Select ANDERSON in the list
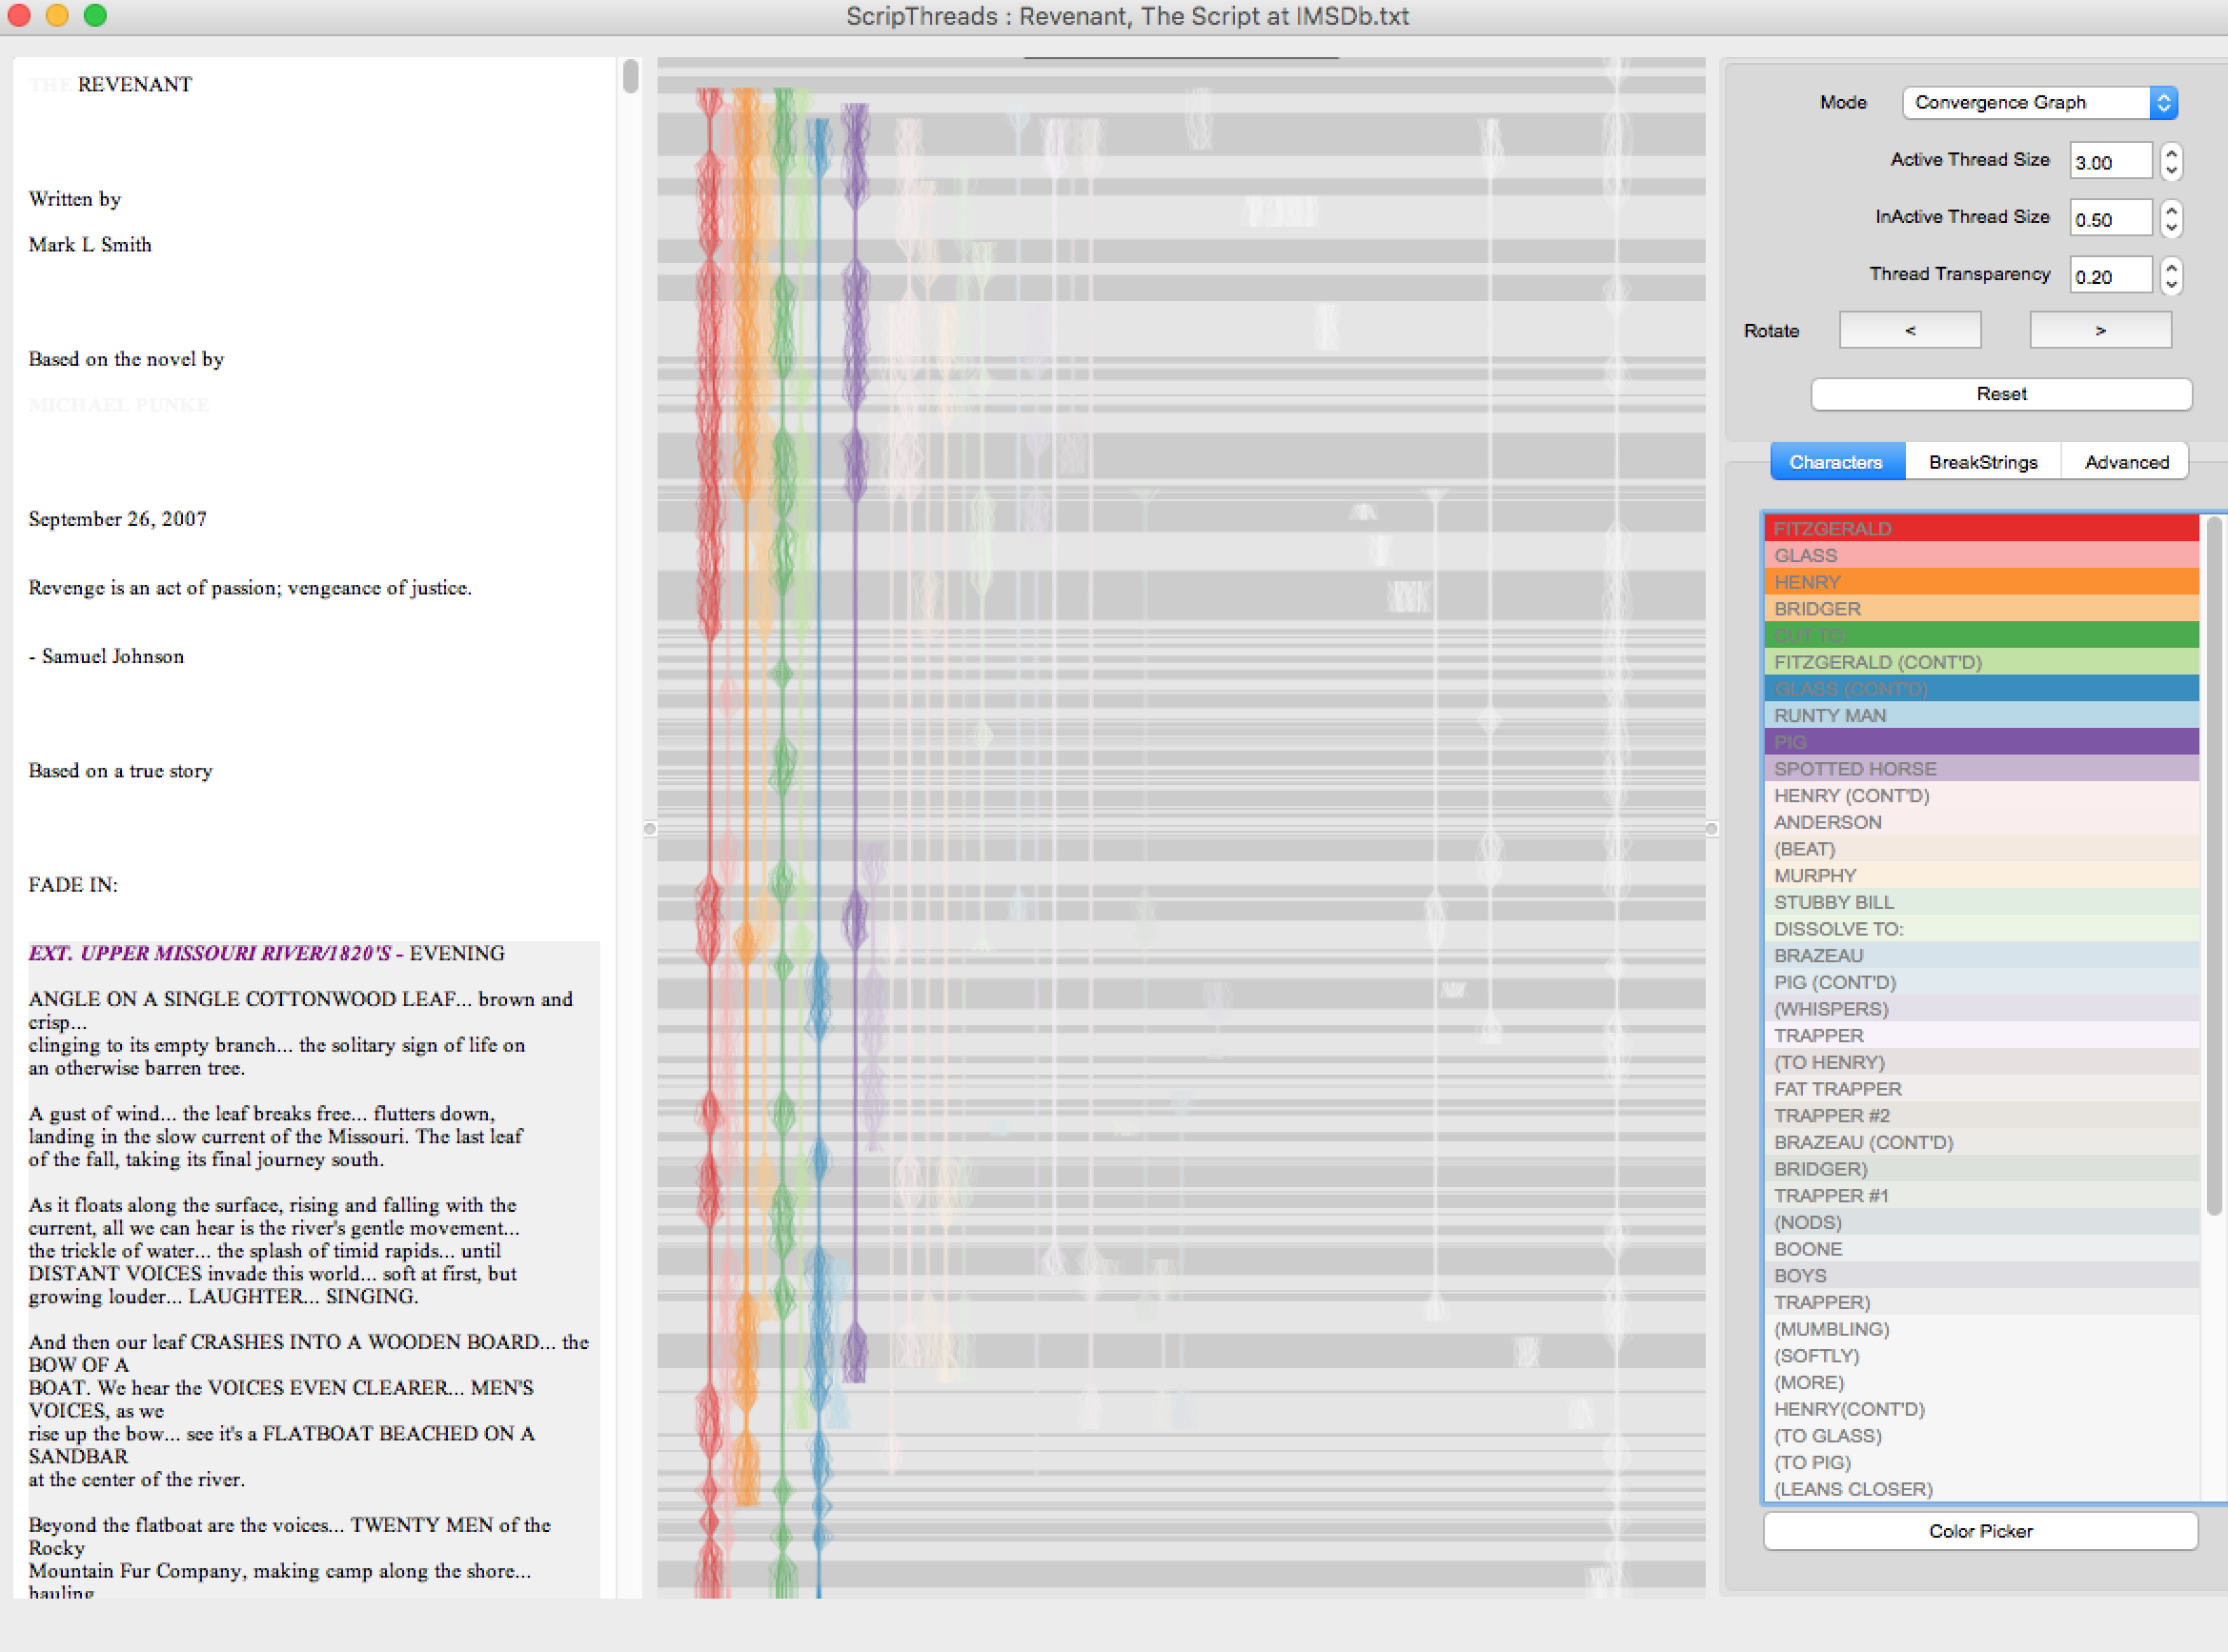The image size is (2228, 1652). 1981,822
